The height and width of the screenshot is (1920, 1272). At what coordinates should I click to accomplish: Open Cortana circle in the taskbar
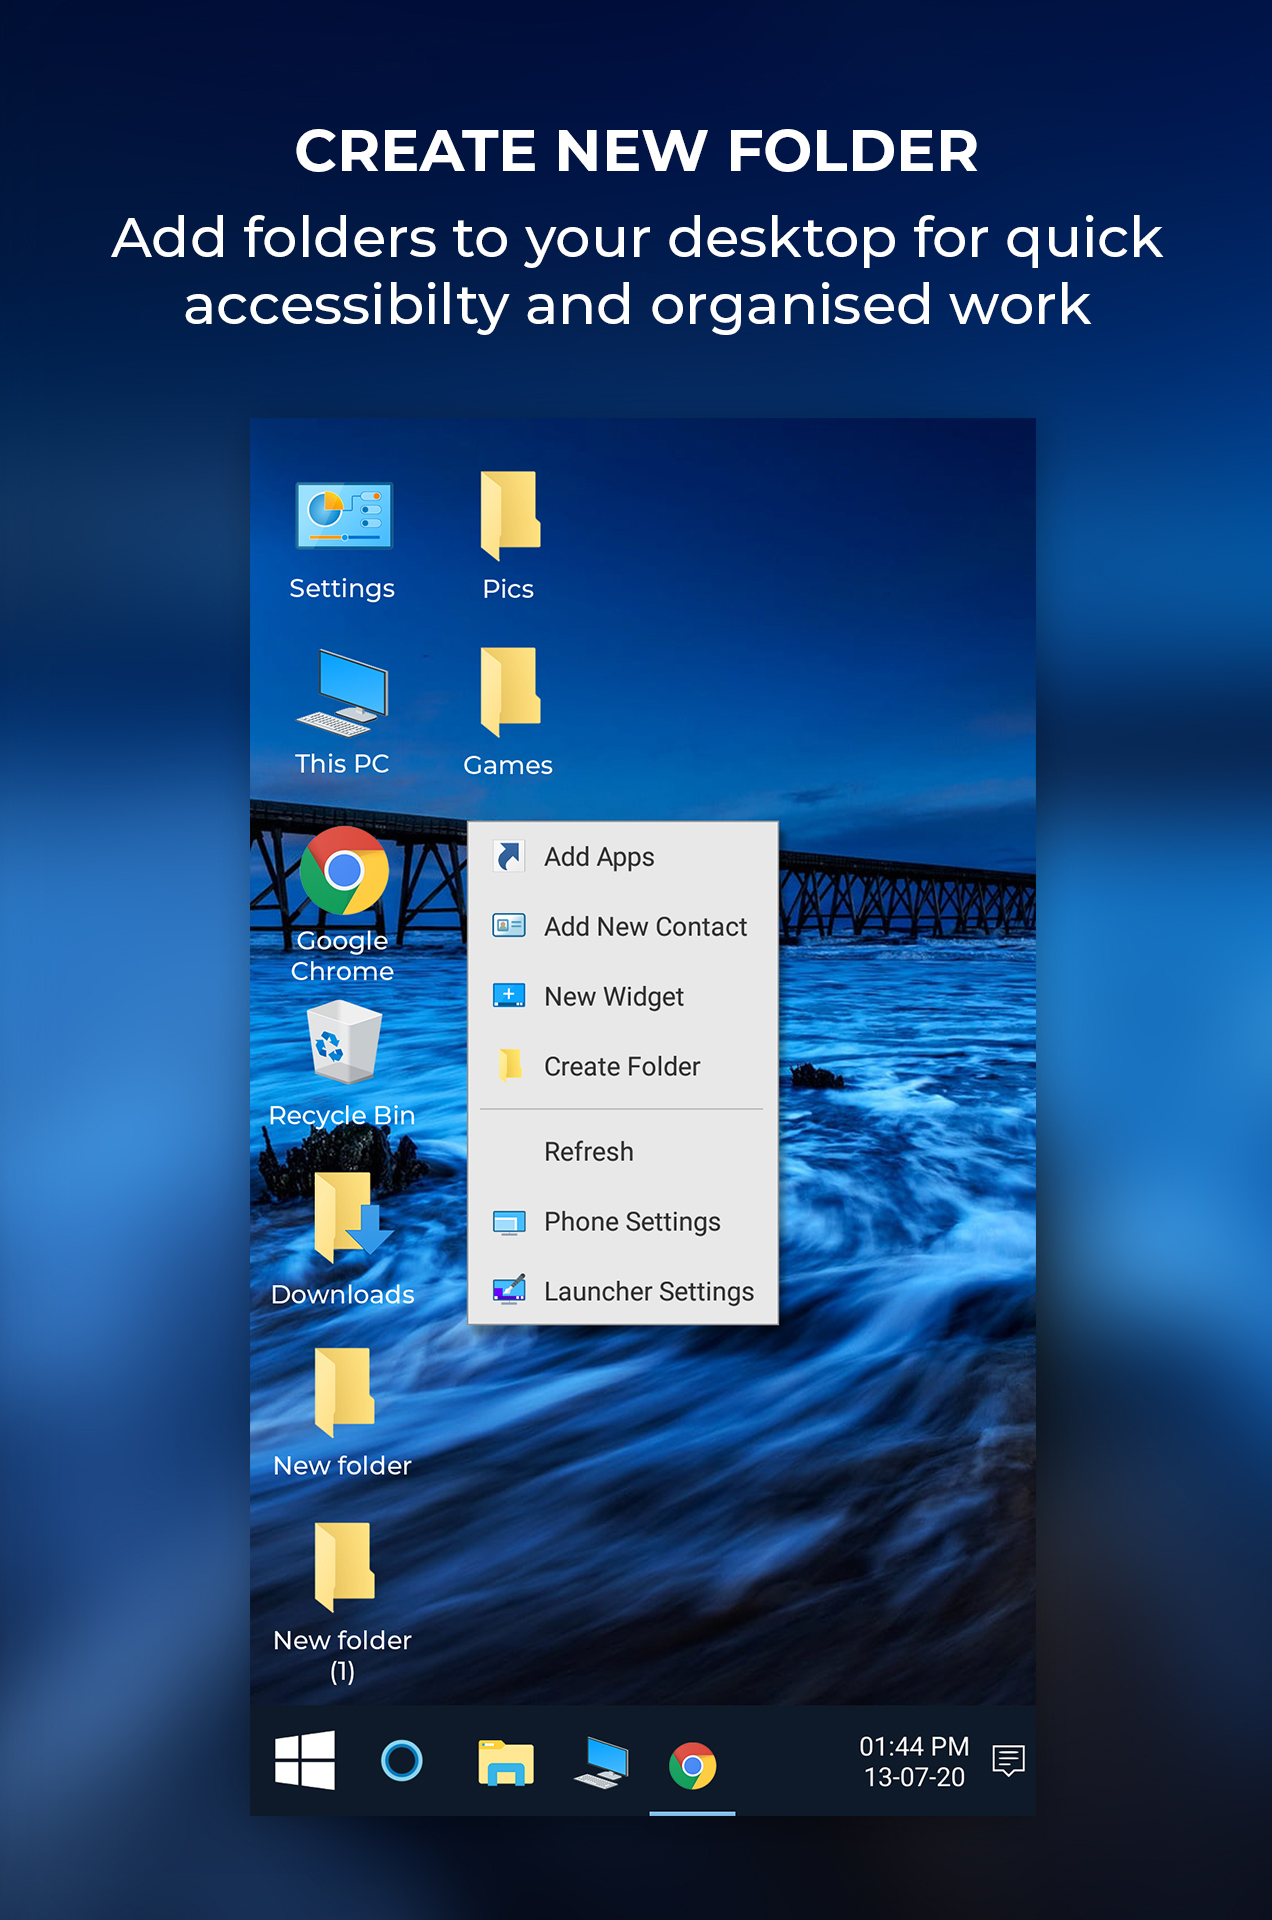pyautogui.click(x=402, y=1761)
